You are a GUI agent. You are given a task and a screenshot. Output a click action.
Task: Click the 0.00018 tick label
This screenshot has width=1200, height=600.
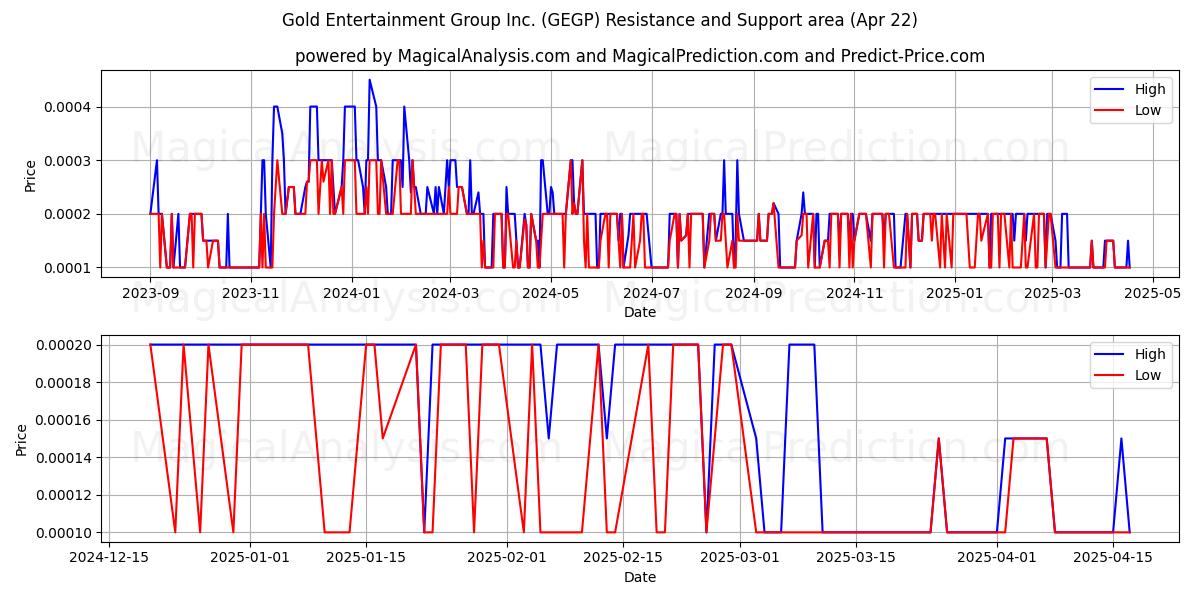(x=66, y=383)
